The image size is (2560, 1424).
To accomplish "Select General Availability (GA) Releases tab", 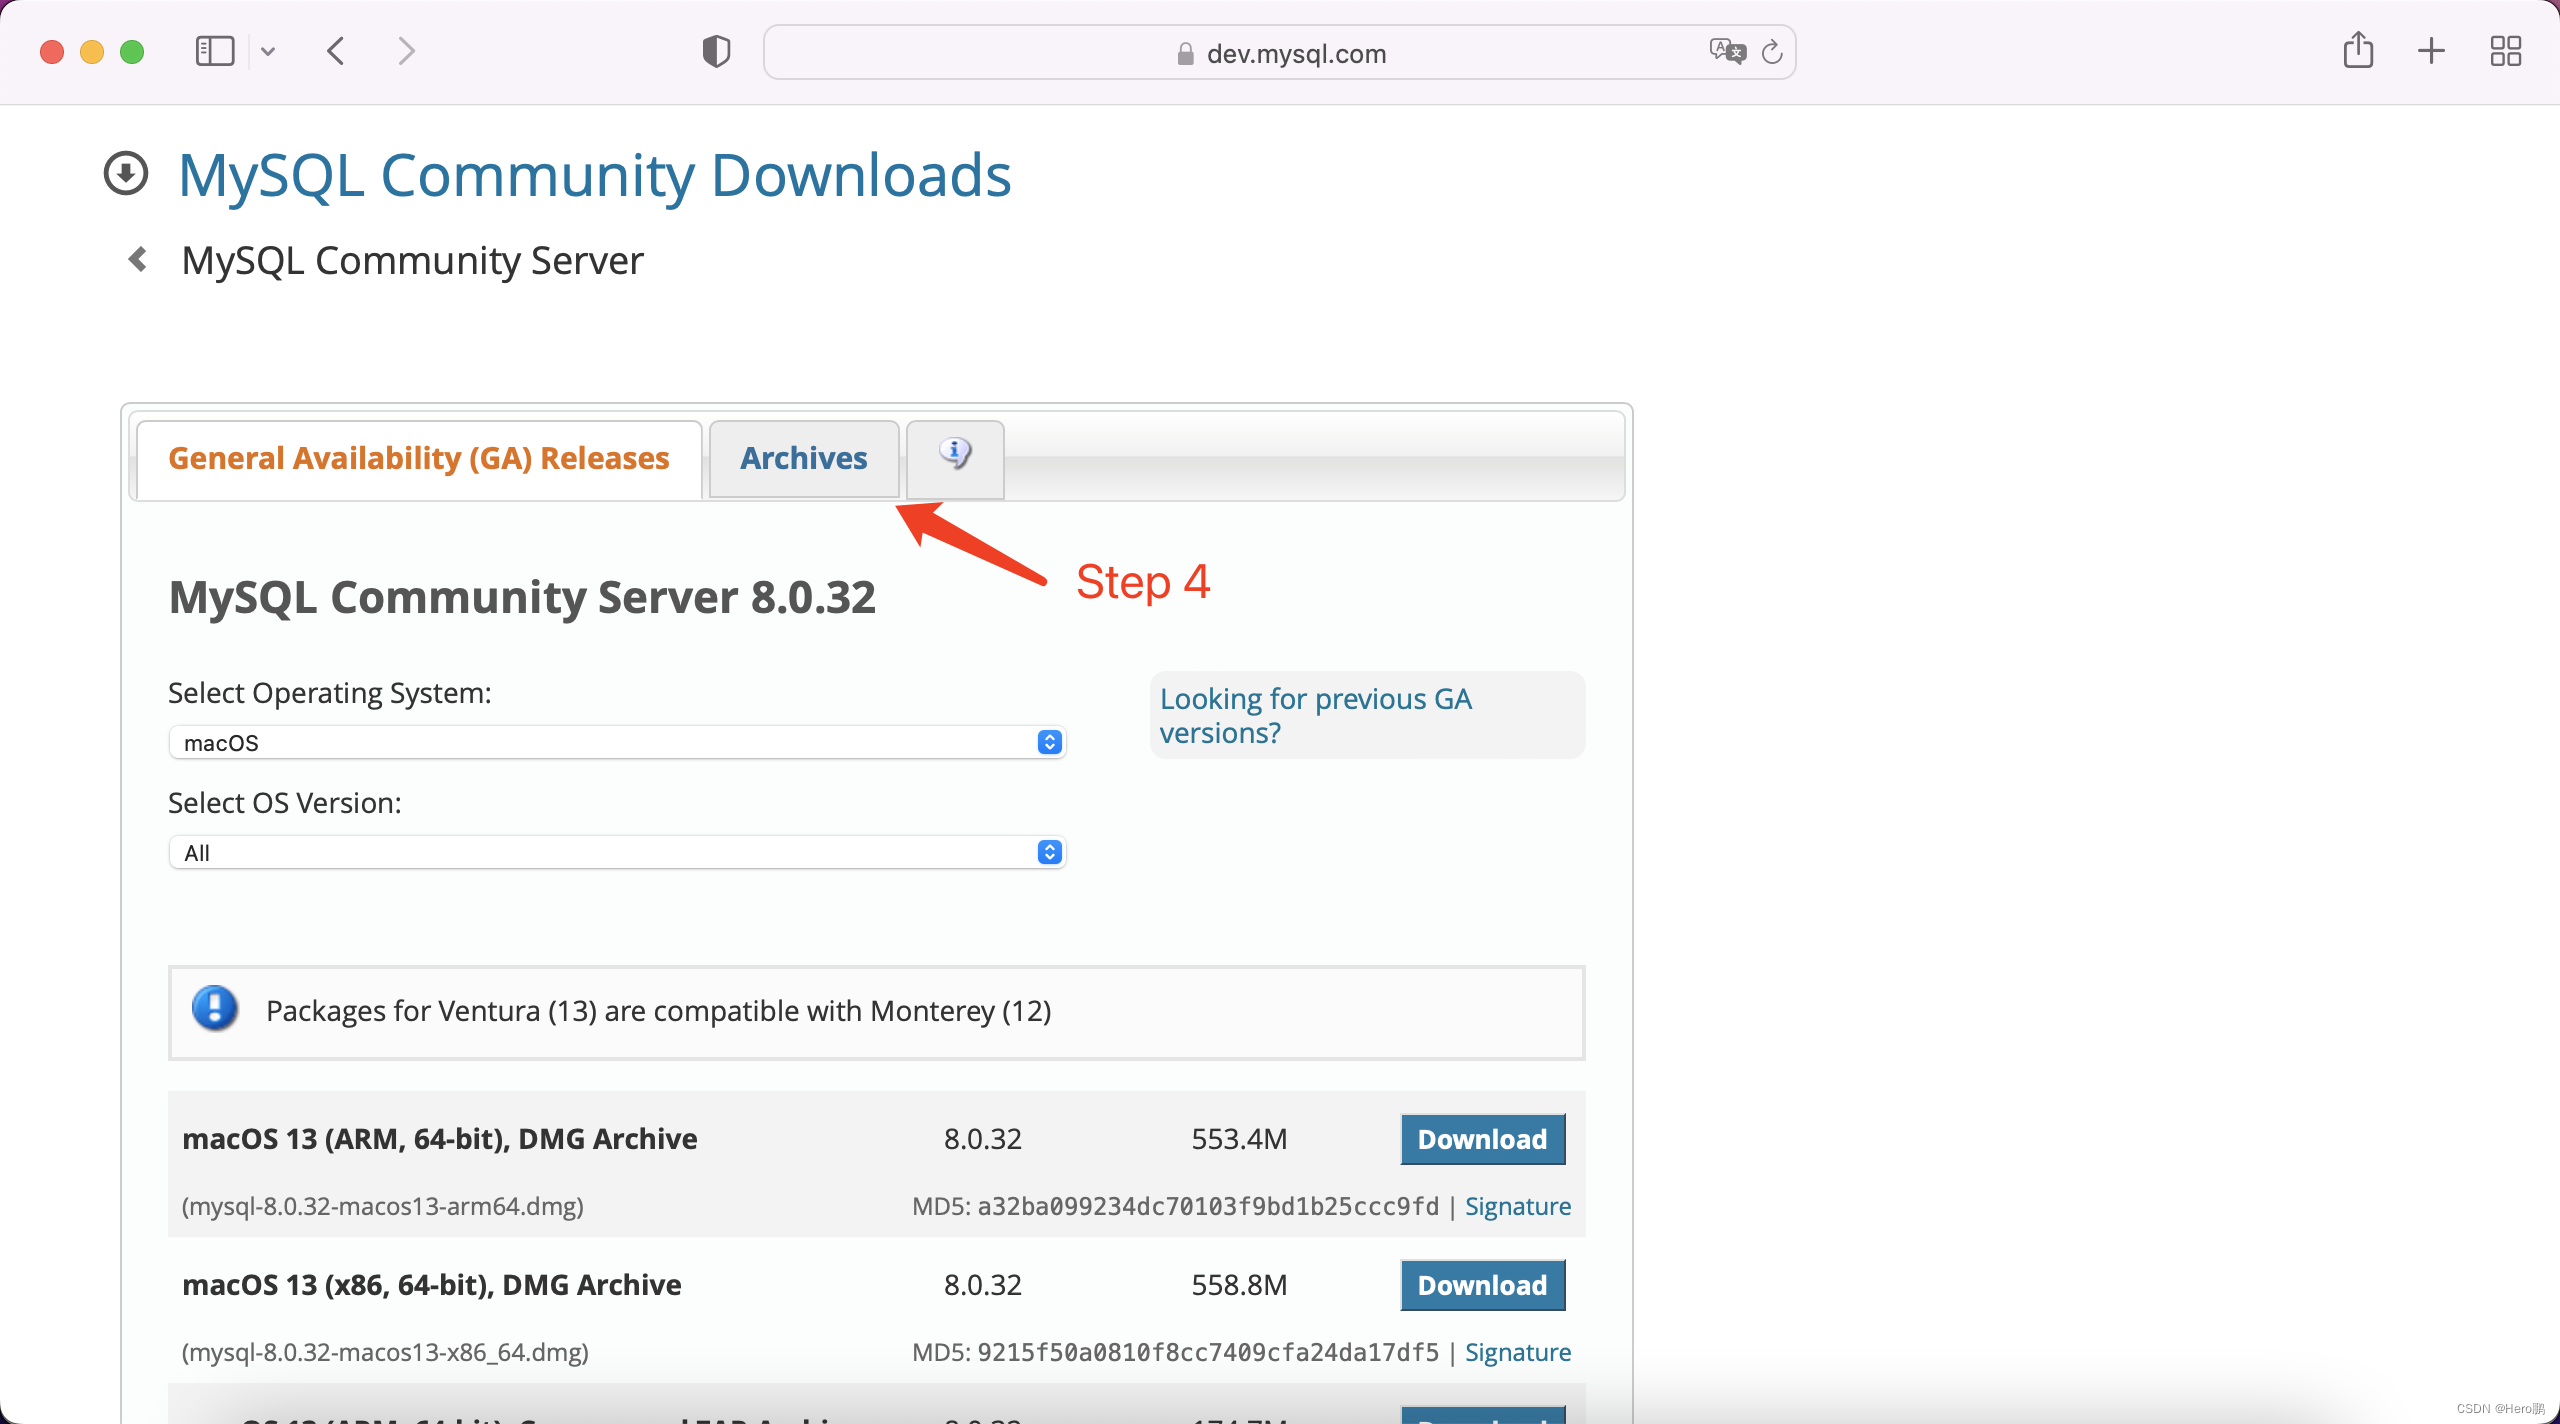I will (419, 459).
